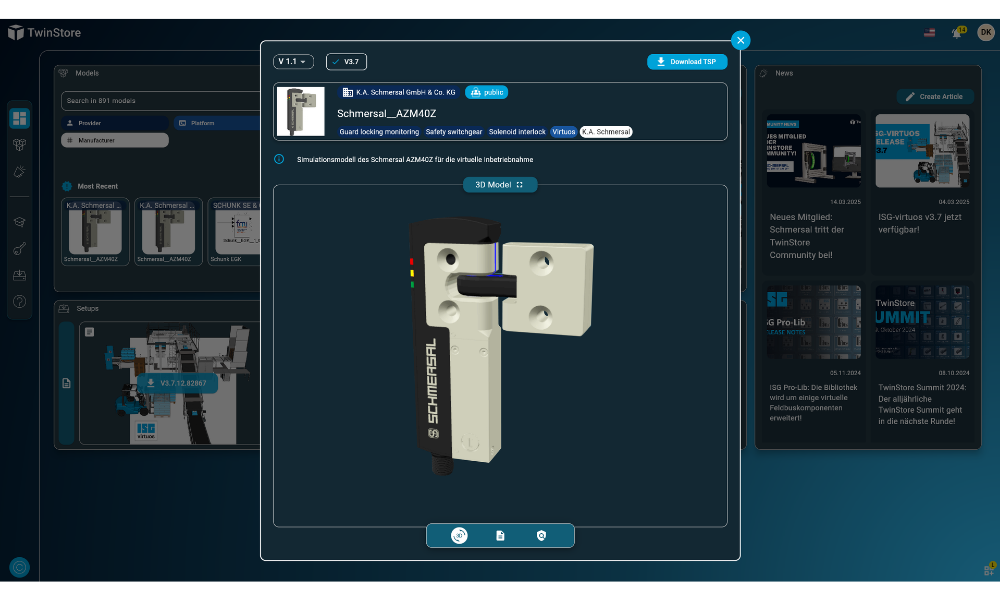Image resolution: width=1000 pixels, height=600 pixels.
Task: Open the Schmersal joins TwinStore news article
Action: [813, 193]
